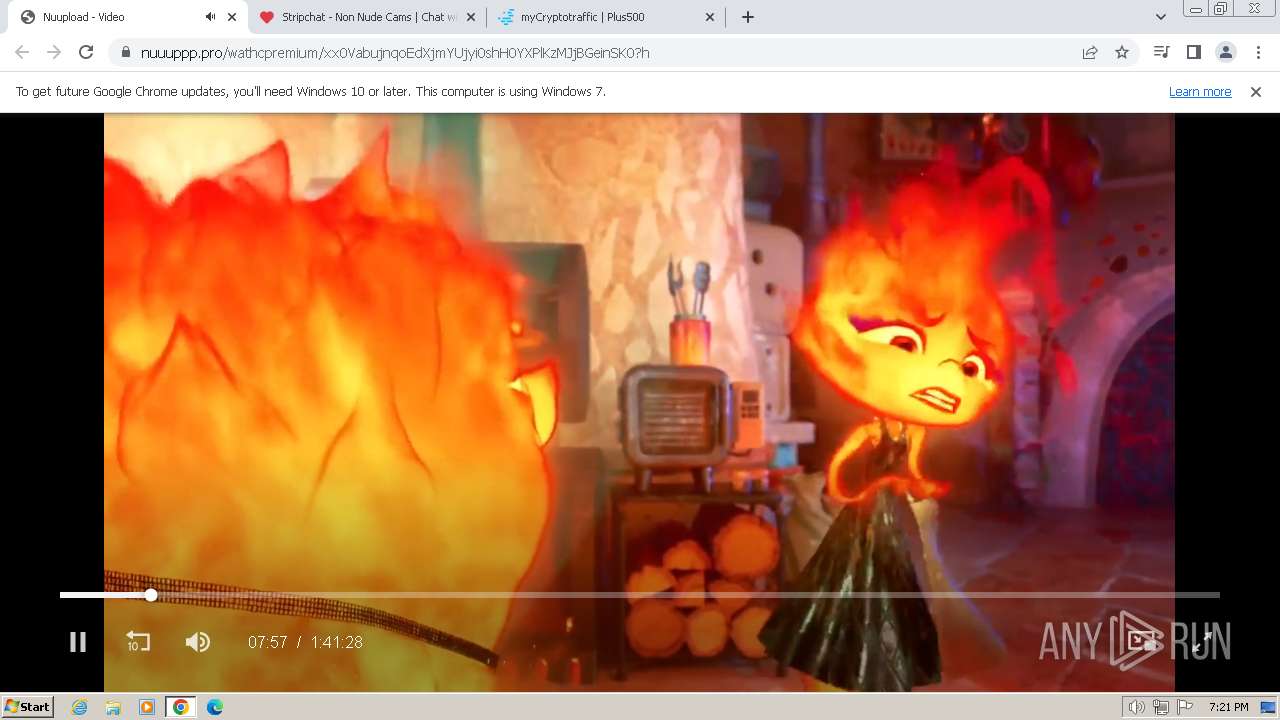1280x720 pixels.
Task: Toggle the Chrome side panel
Action: click(1193, 52)
